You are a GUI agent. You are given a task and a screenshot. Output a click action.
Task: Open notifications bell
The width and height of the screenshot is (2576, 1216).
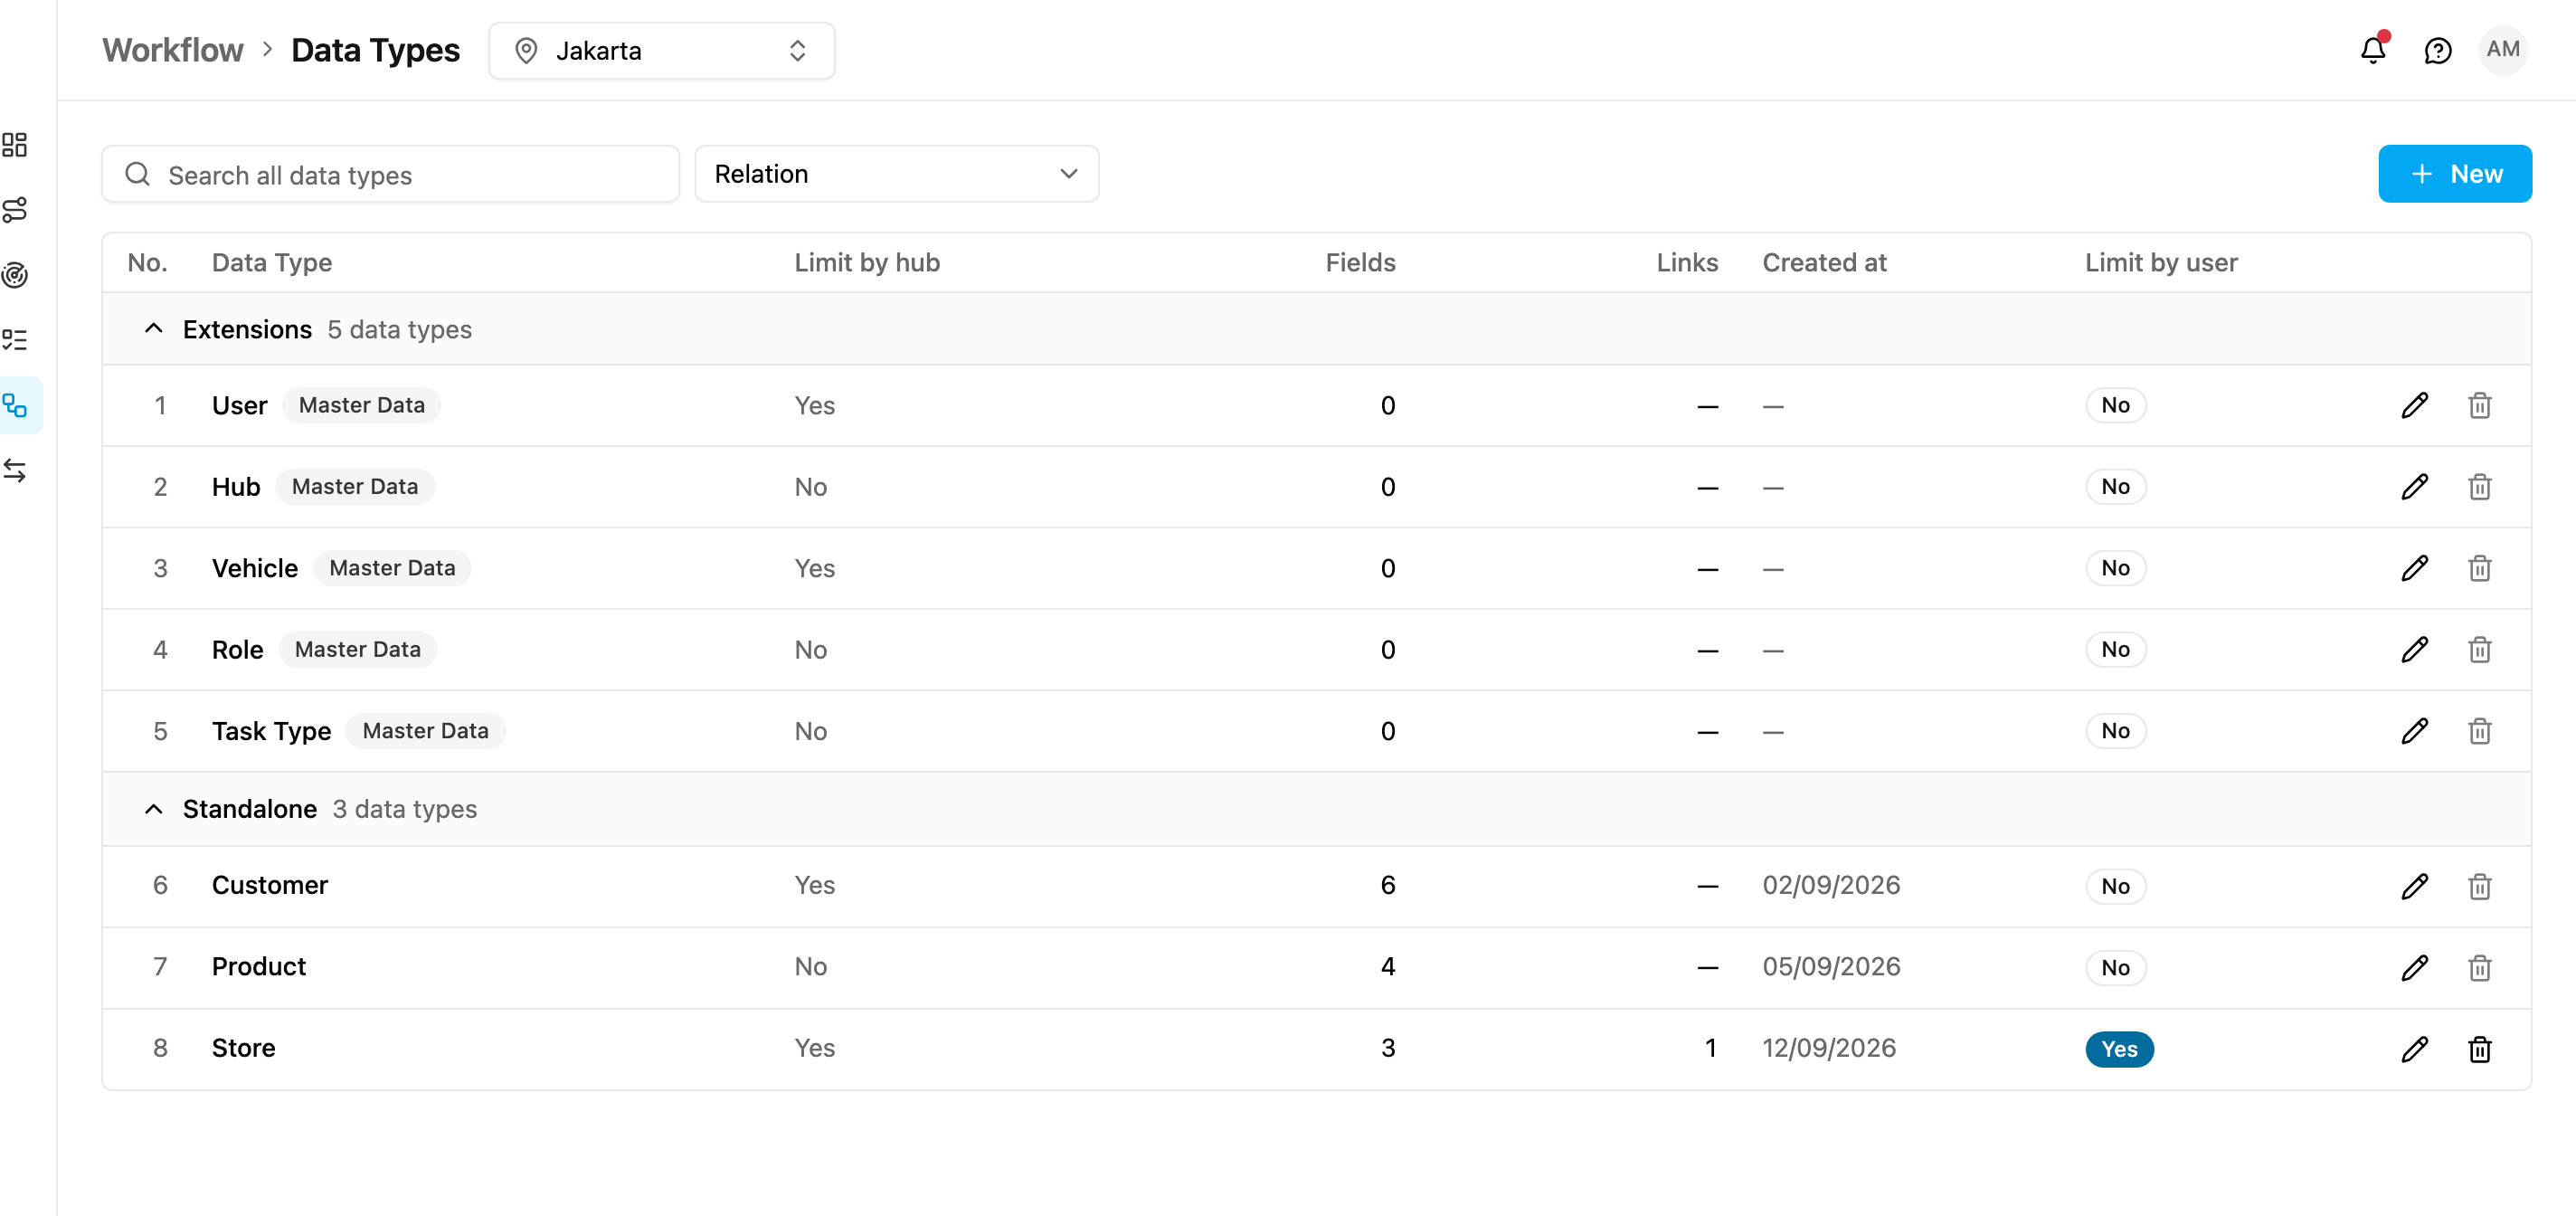[x=2374, y=50]
